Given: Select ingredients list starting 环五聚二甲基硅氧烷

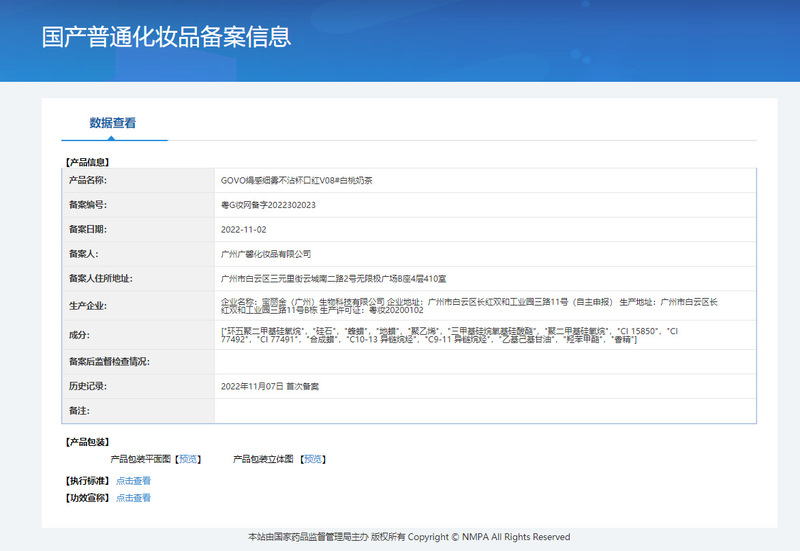Looking at the screenshot, I should (x=449, y=335).
